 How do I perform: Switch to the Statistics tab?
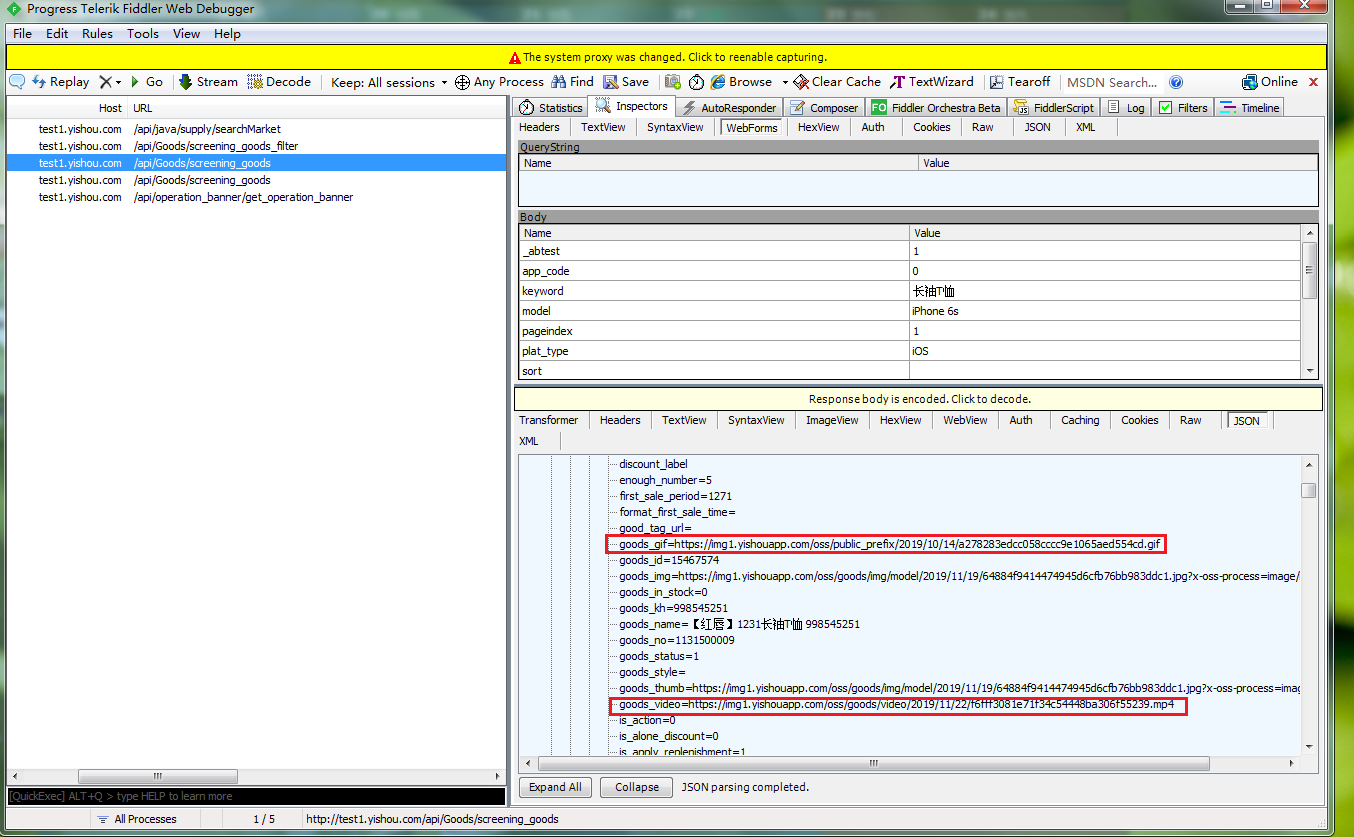pyautogui.click(x=551, y=107)
